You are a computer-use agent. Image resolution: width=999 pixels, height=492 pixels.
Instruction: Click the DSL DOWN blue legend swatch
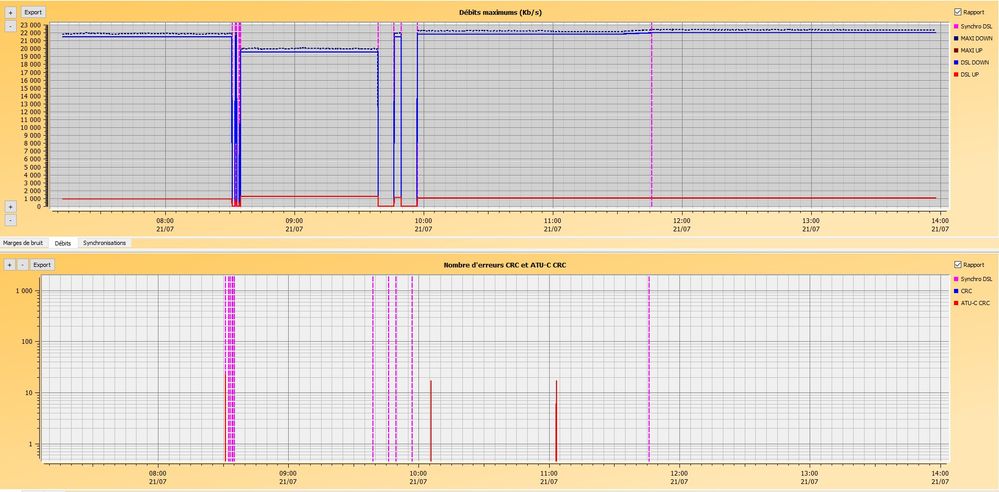[956, 62]
